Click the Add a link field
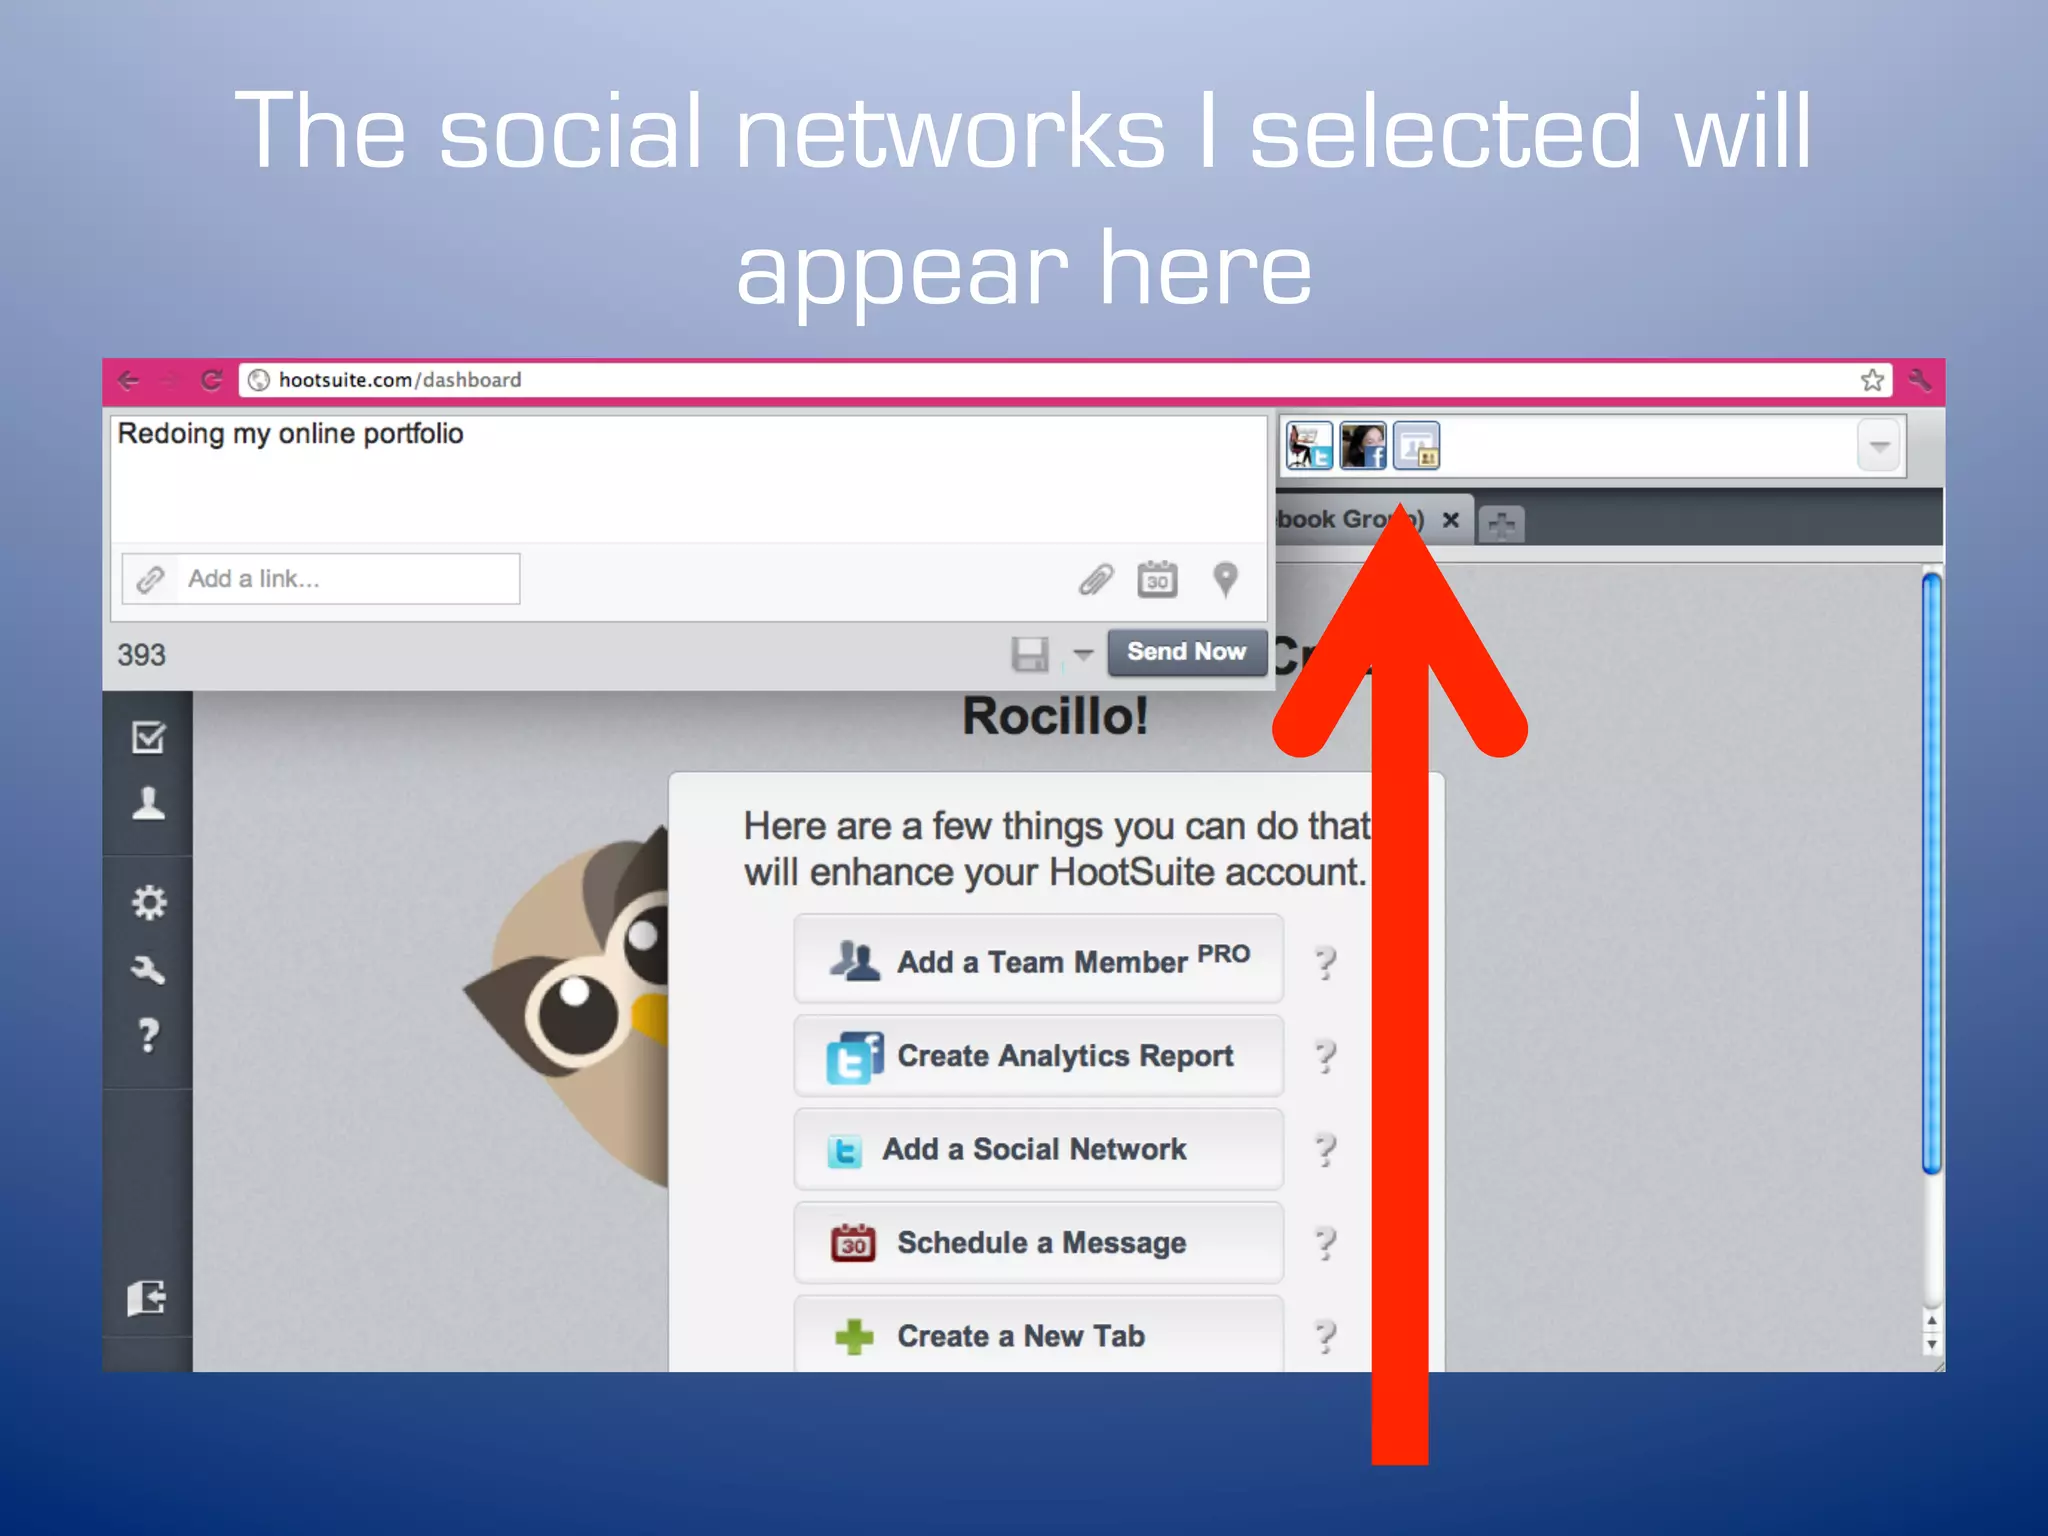This screenshot has width=2048, height=1536. click(x=321, y=579)
